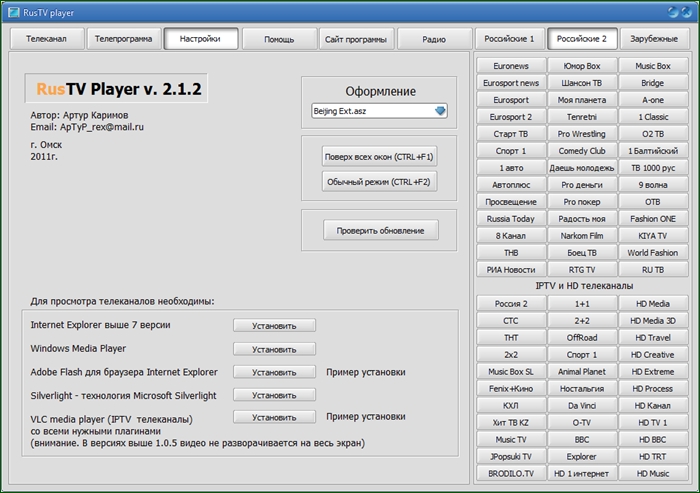700x493 pixels.
Task: Open the Pro покер channel
Action: tap(582, 201)
